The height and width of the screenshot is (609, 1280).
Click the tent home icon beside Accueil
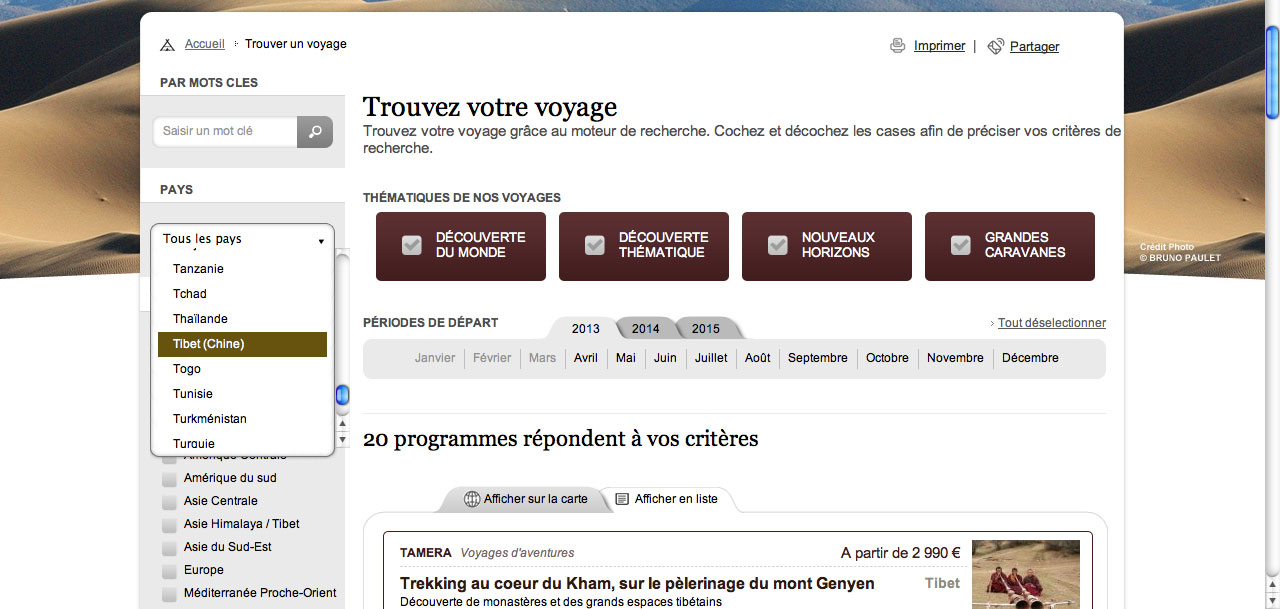coord(167,45)
